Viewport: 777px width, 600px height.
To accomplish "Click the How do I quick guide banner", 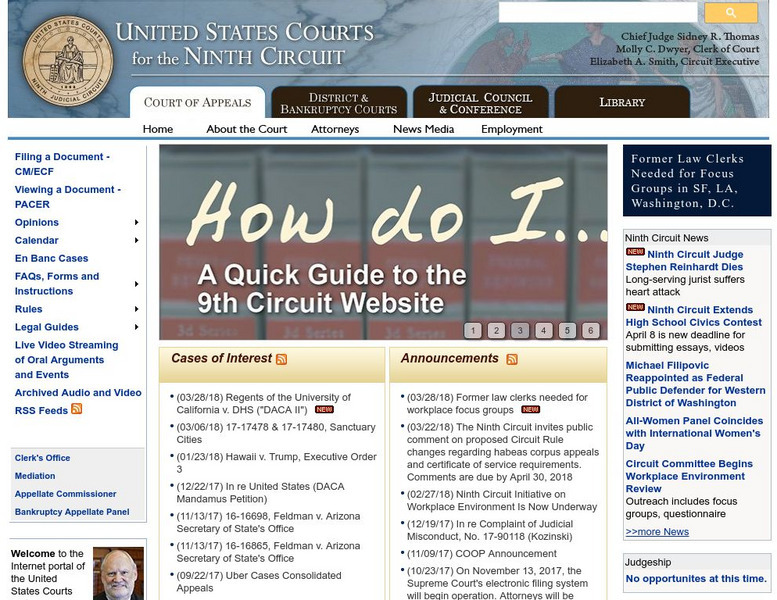I will (383, 242).
